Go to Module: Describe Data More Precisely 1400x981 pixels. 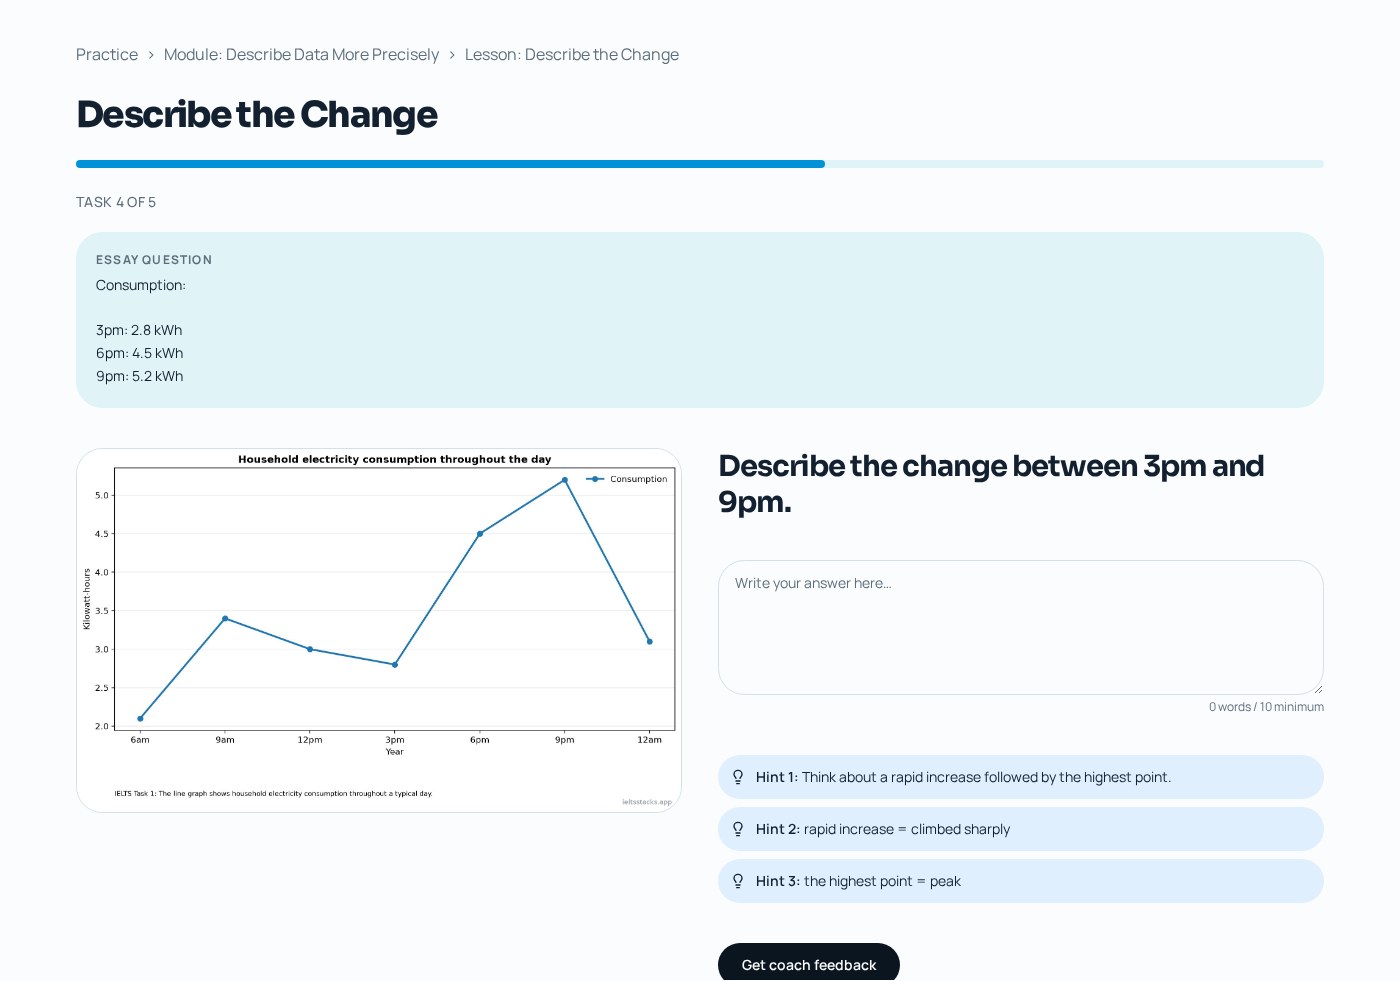point(301,54)
